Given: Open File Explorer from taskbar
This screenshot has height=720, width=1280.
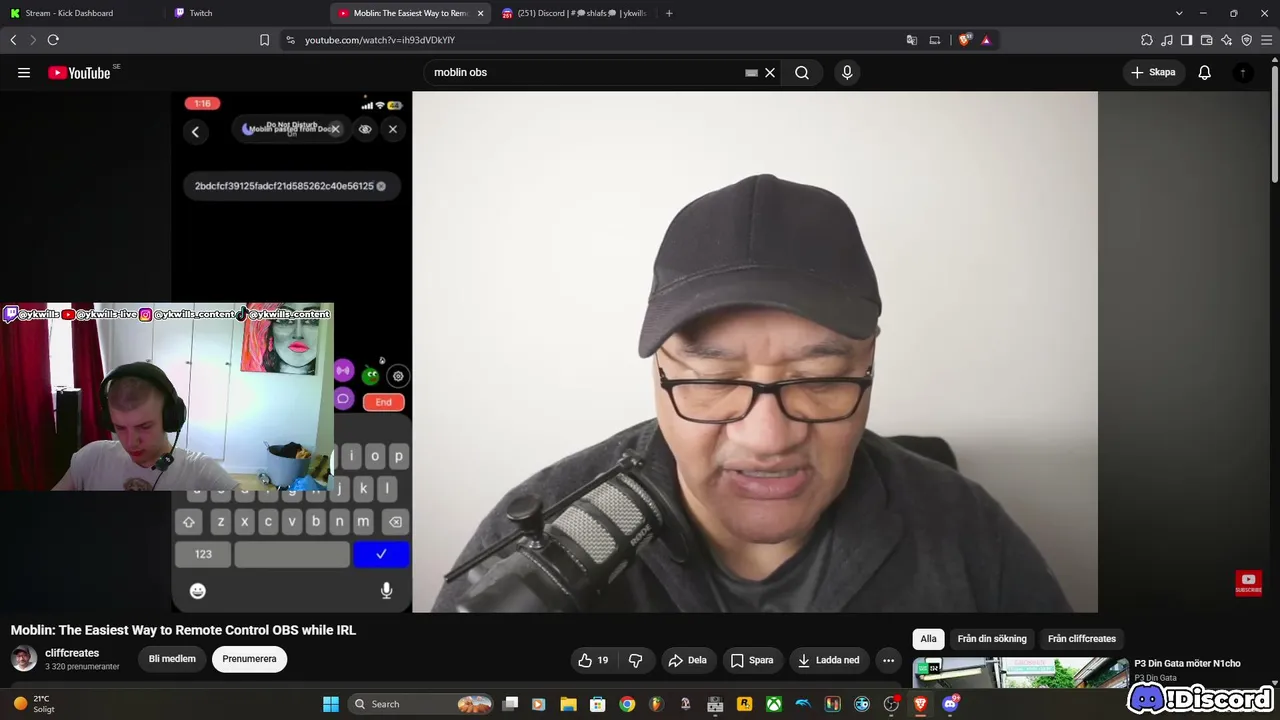Looking at the screenshot, I should (x=568, y=704).
